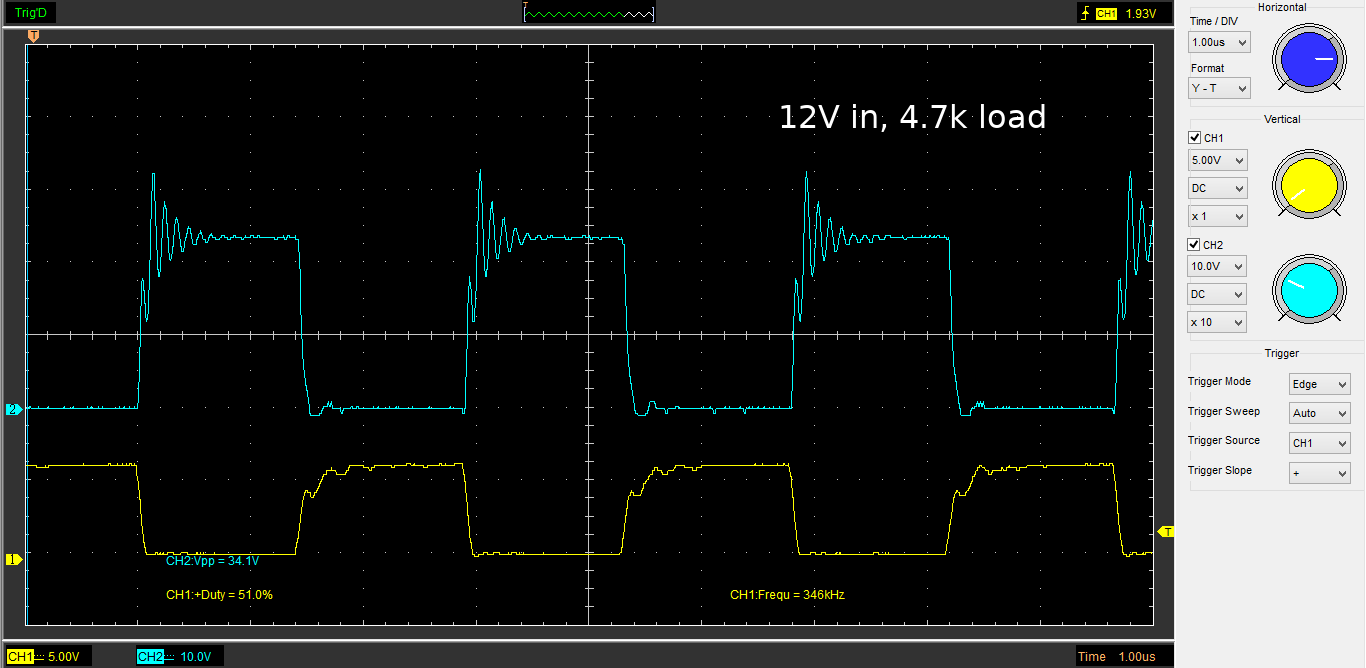The image size is (1366, 668).
Task: Click the rising edge trigger icon
Action: click(x=1086, y=14)
